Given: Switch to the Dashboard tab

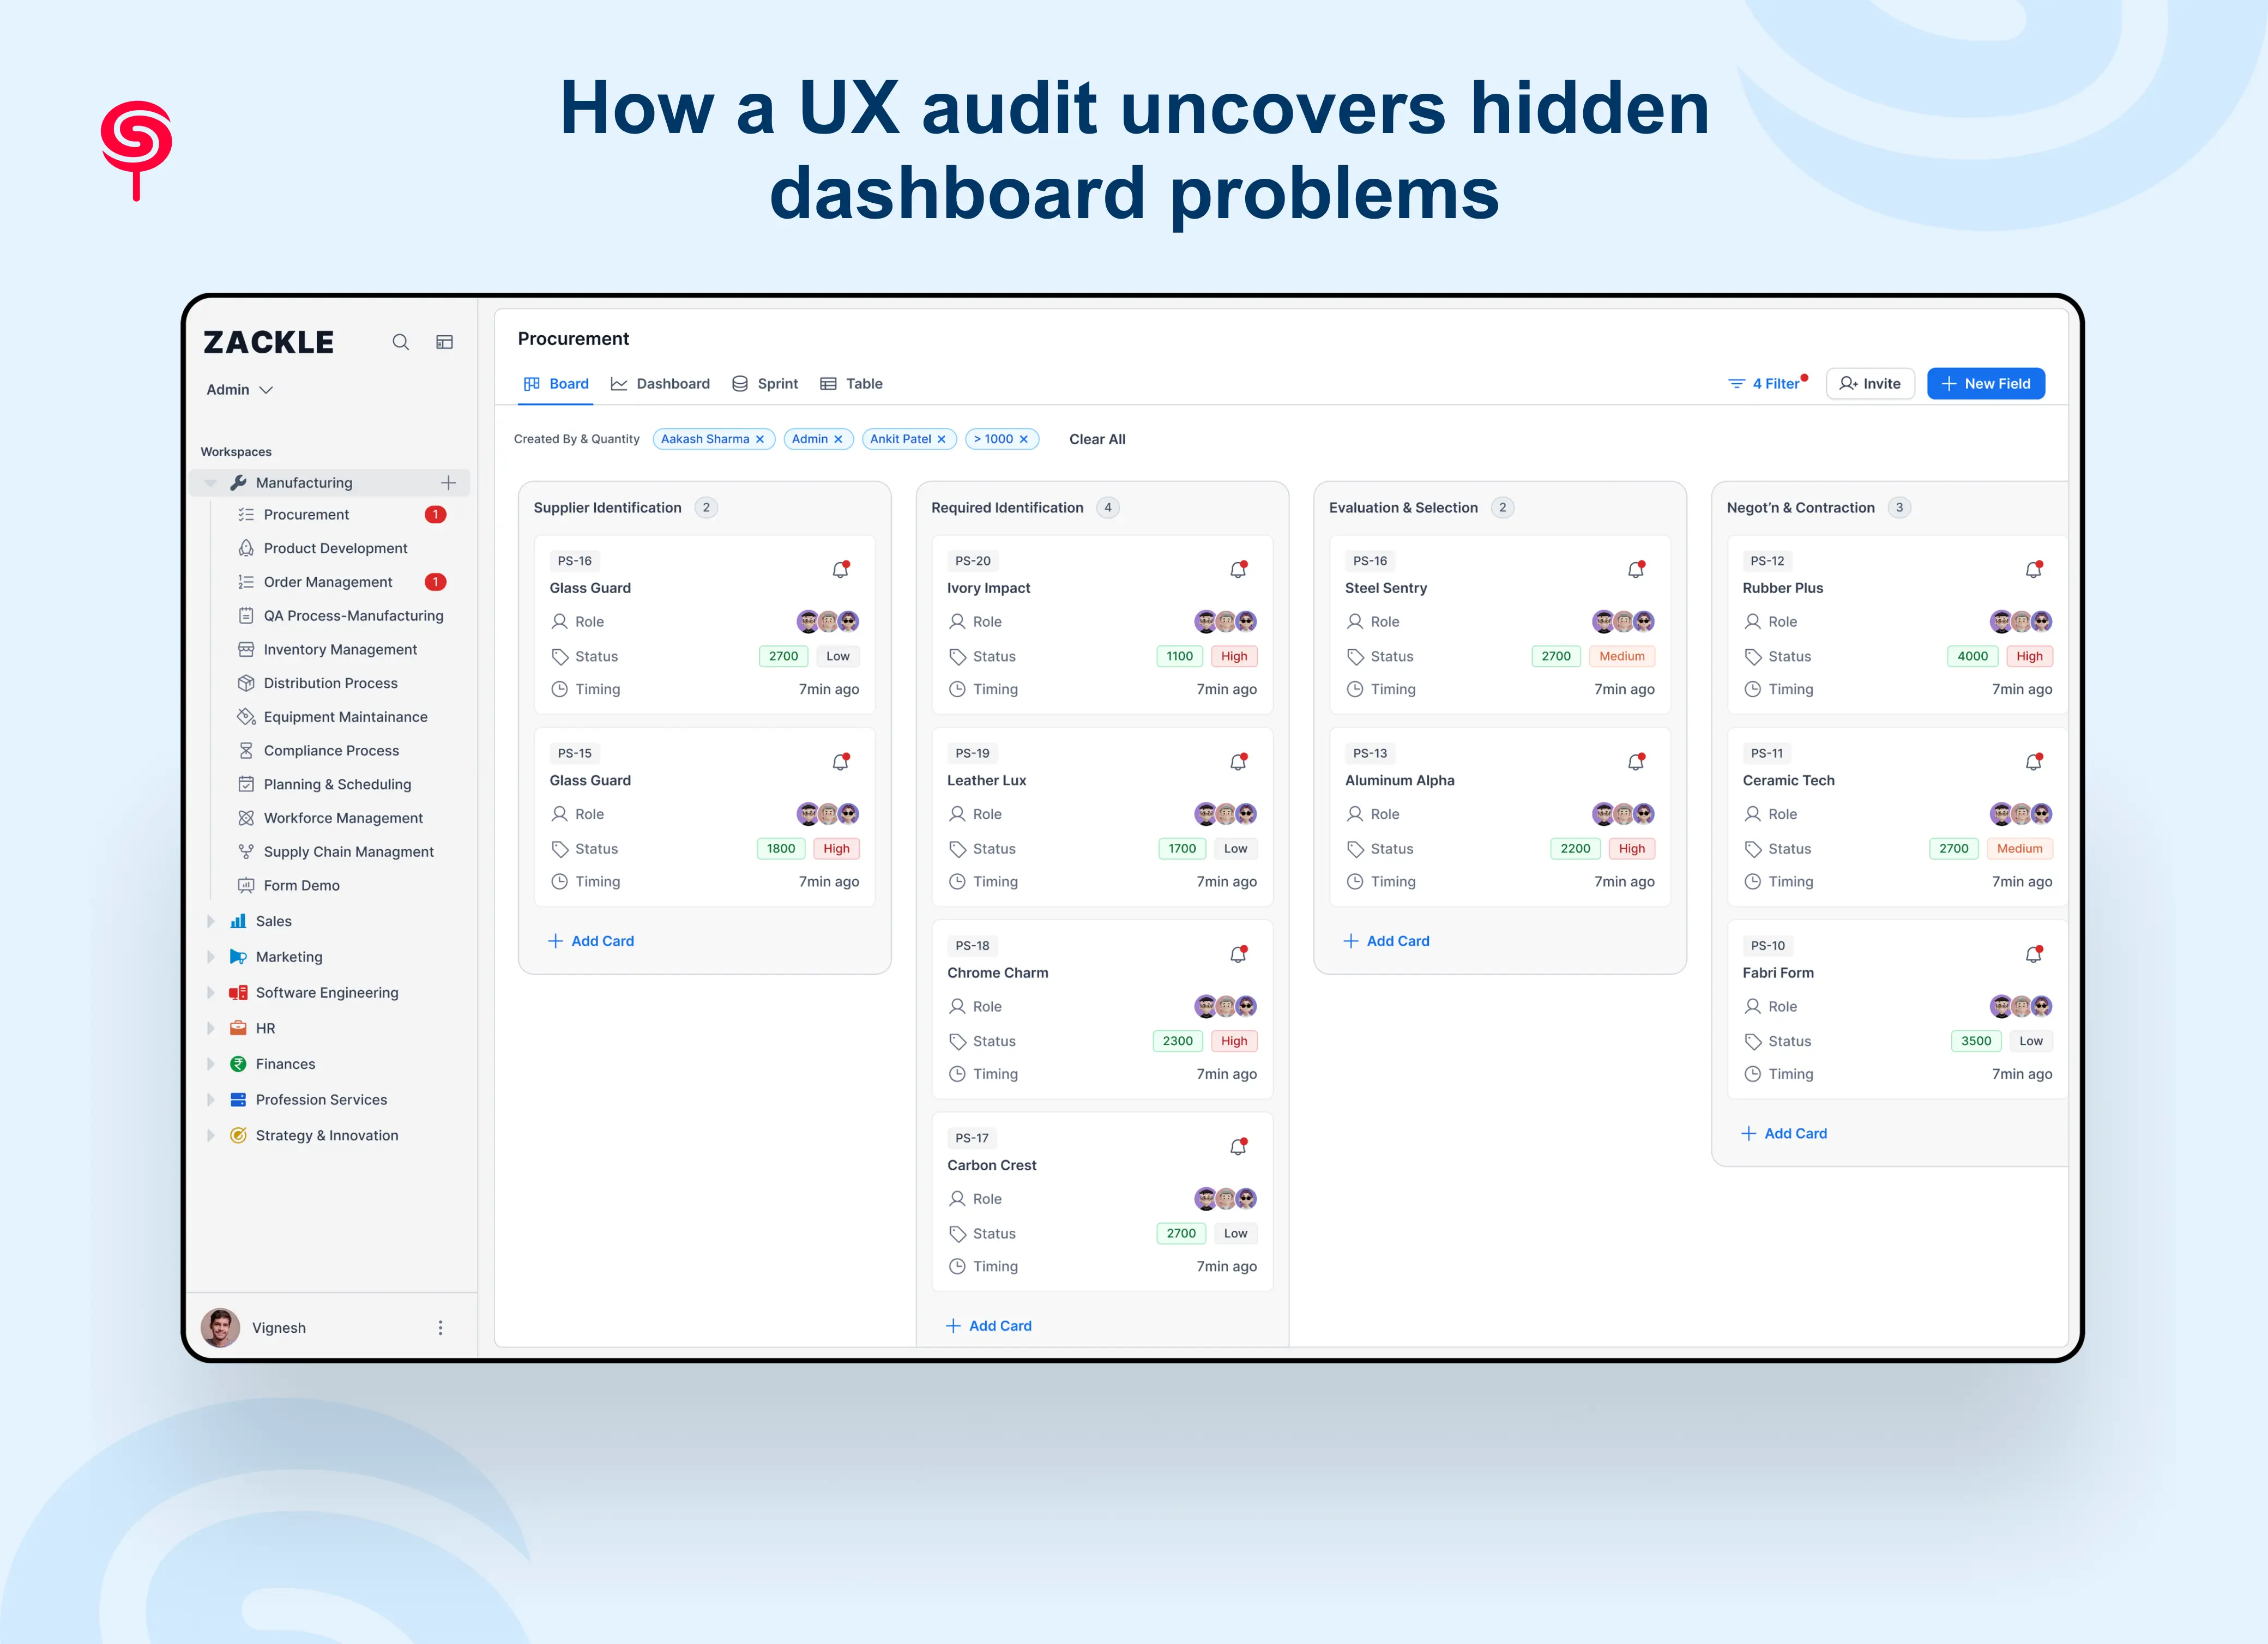Looking at the screenshot, I should pyautogui.click(x=660, y=384).
